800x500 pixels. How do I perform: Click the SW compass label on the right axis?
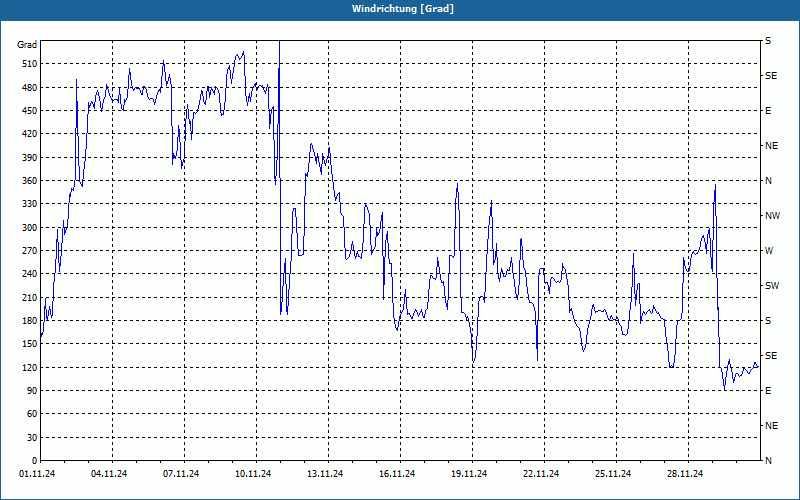772,286
